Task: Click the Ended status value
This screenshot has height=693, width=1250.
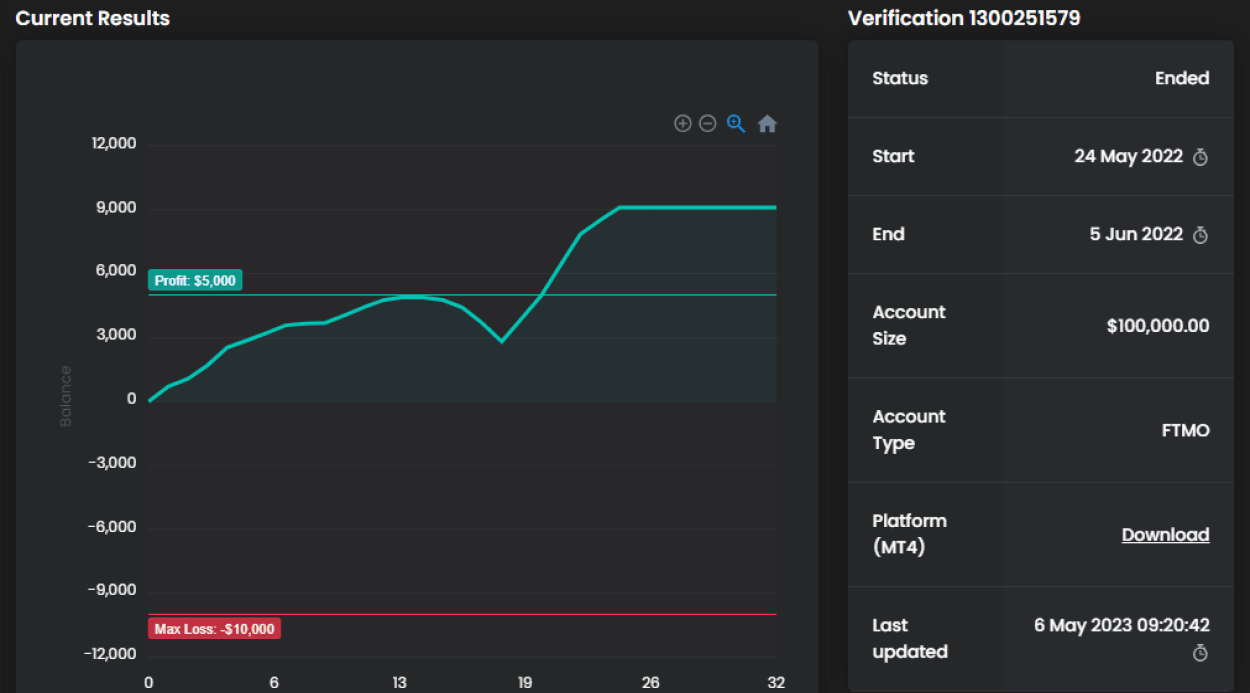Action: [x=1182, y=78]
